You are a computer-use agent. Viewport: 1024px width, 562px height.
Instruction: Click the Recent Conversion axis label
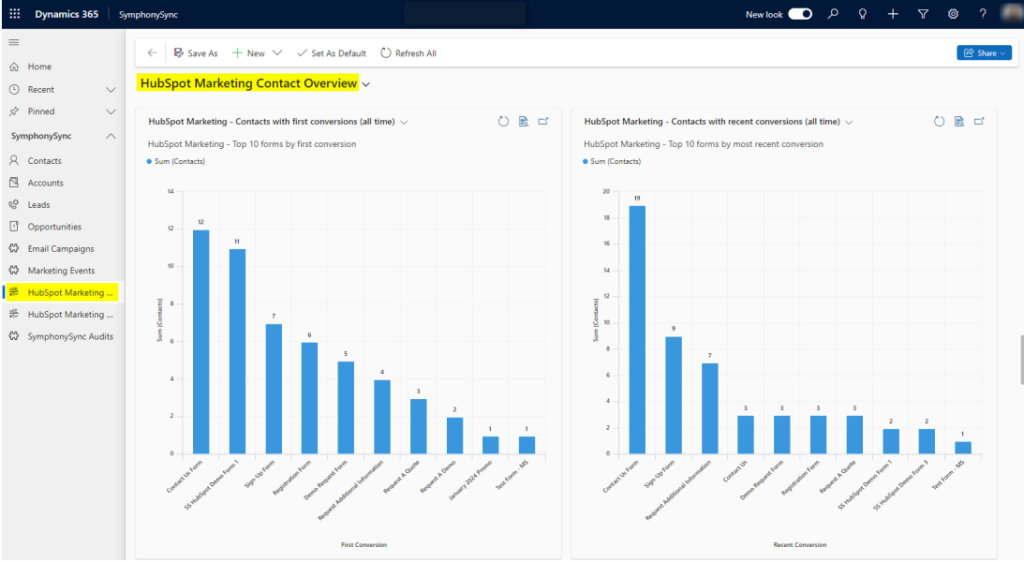tap(800, 544)
